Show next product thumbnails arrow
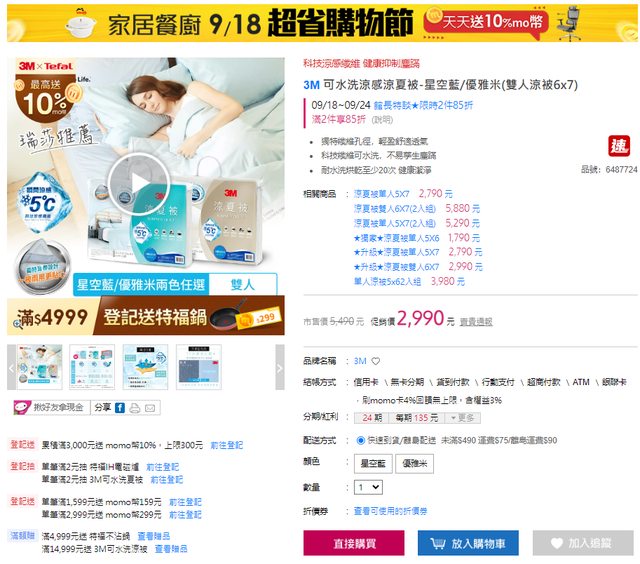The height and width of the screenshot is (564, 640). click(x=280, y=367)
